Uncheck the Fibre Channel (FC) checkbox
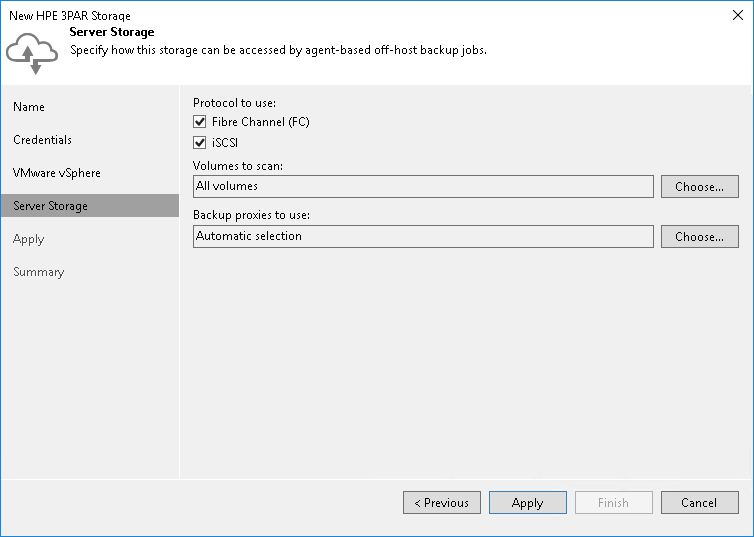This screenshot has width=754, height=537. click(x=200, y=122)
